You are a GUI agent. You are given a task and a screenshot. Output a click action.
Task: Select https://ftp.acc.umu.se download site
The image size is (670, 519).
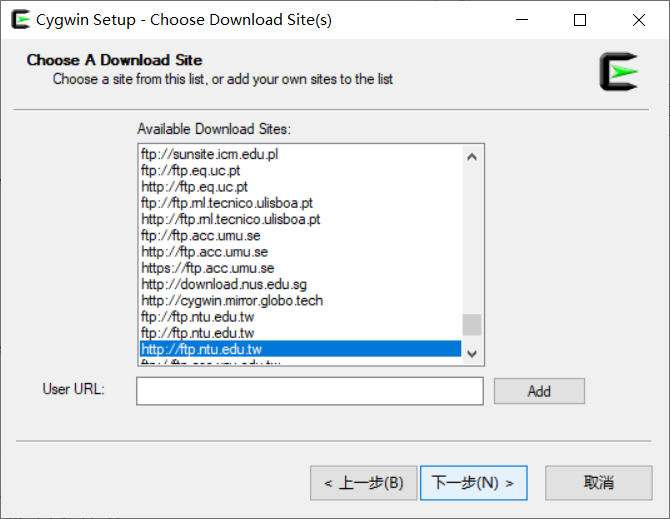[207, 268]
